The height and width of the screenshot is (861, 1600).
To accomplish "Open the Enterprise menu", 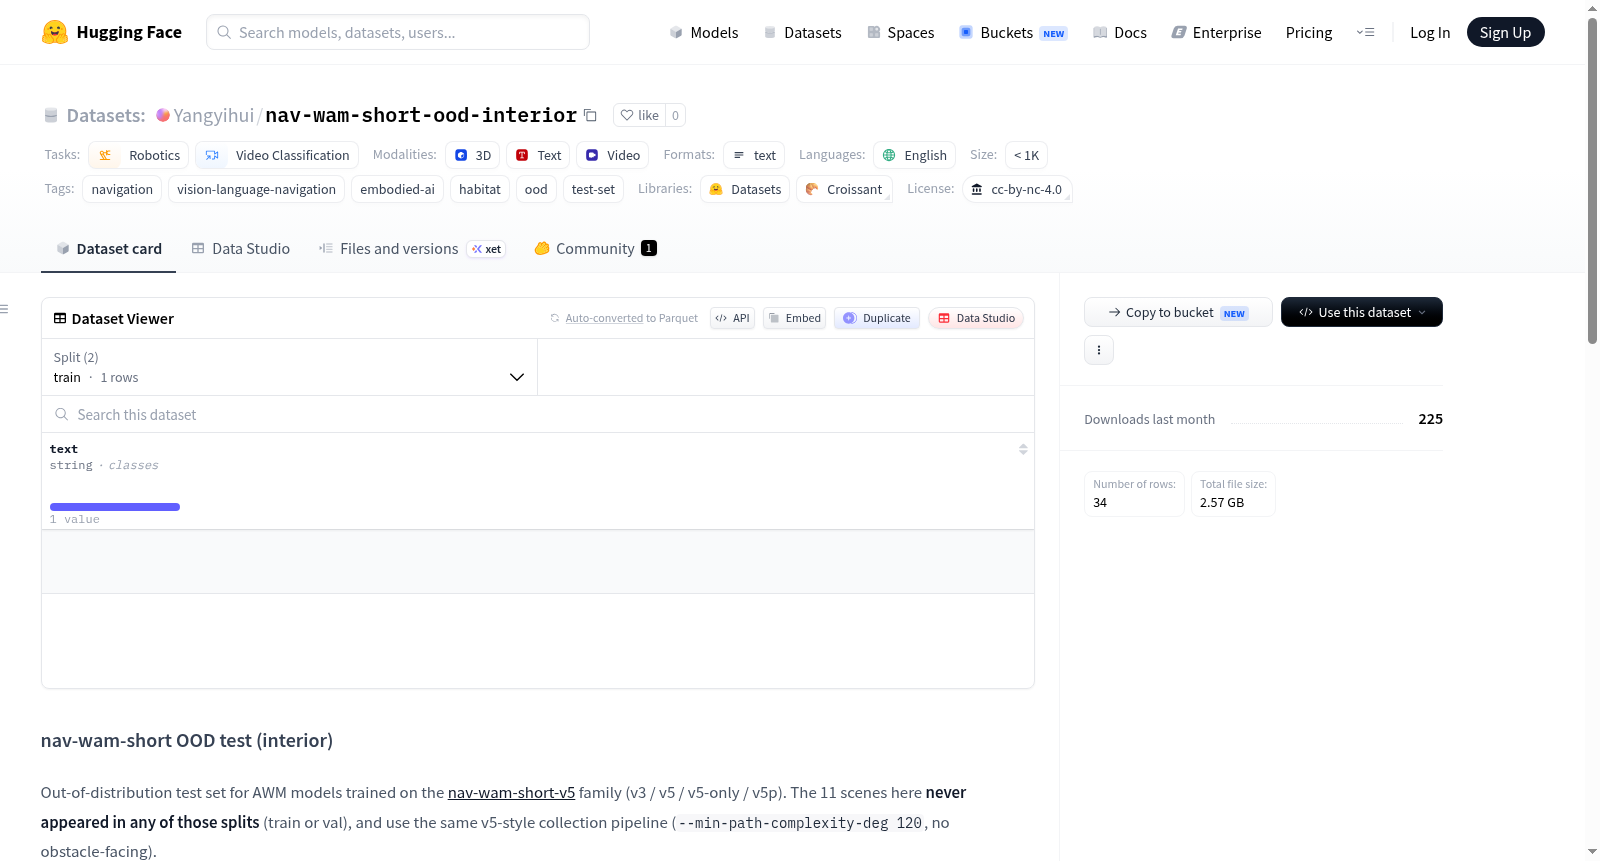I will 1216,32.
